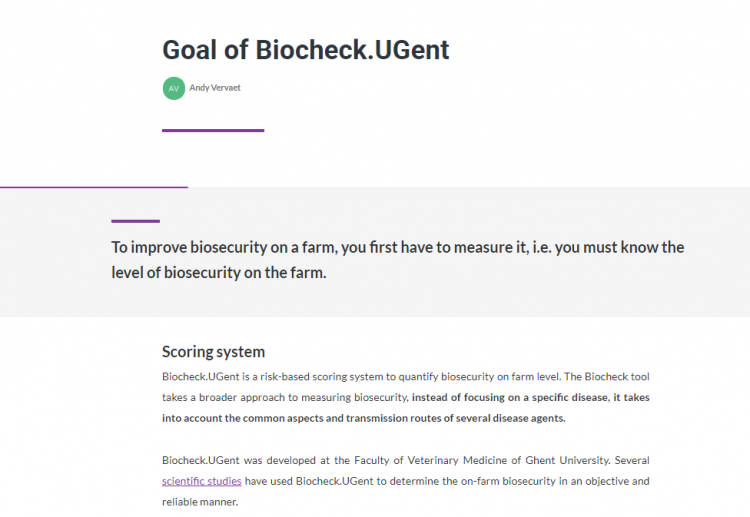This screenshot has height=517, width=750.
Task: Click the "Scoring system" section heading
Action: point(213,351)
